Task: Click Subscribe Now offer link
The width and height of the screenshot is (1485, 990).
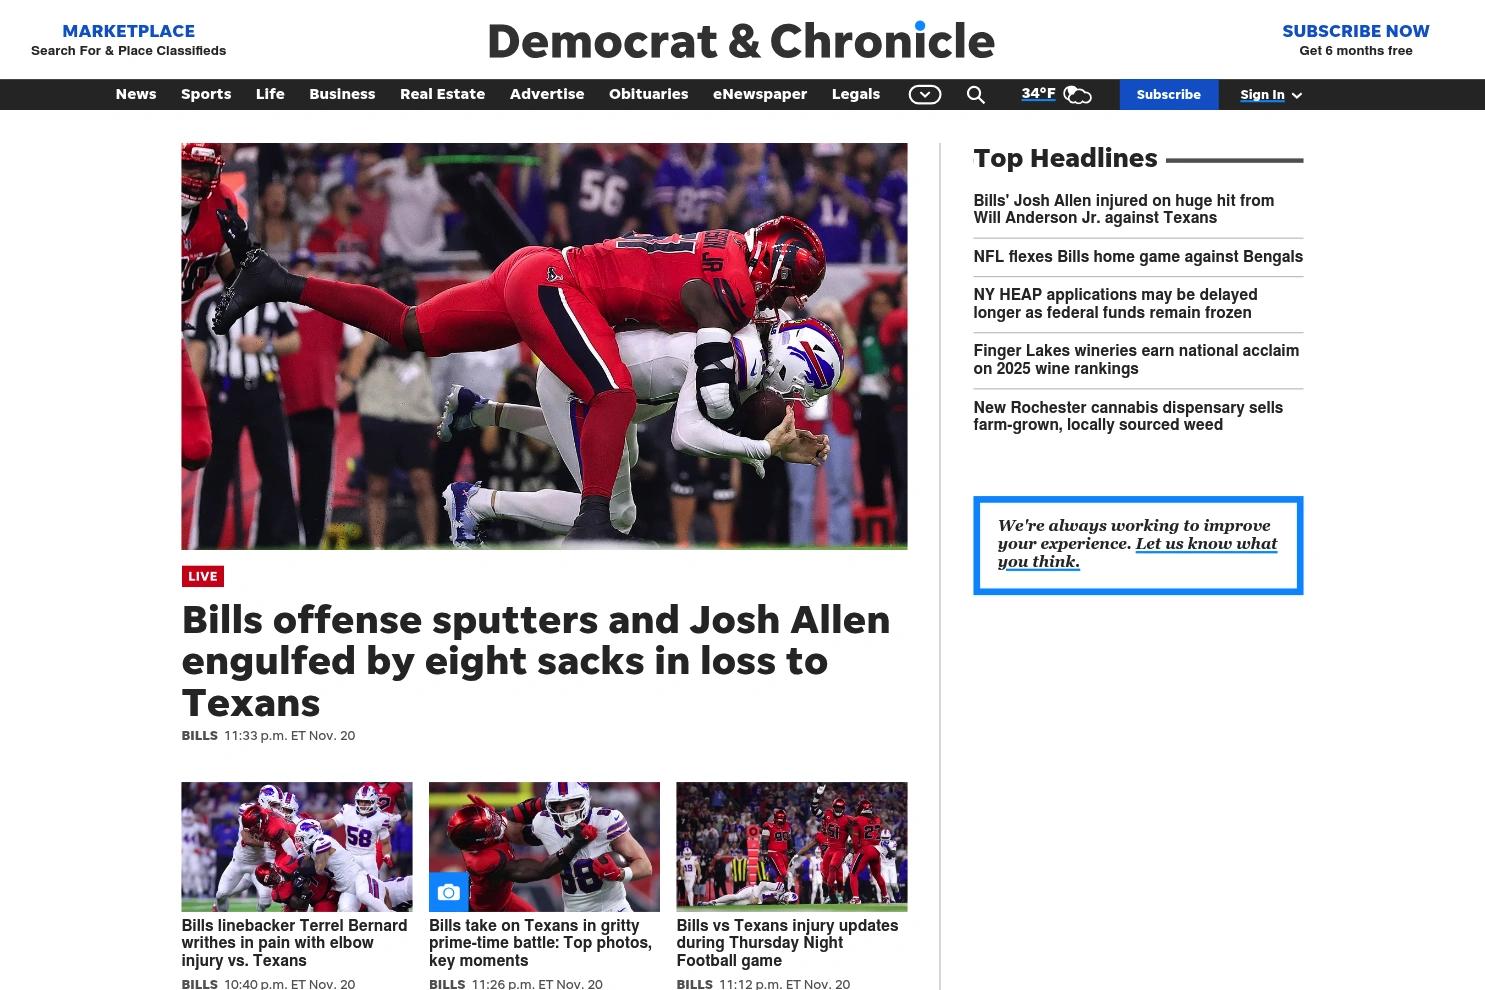Action: coord(1356,31)
